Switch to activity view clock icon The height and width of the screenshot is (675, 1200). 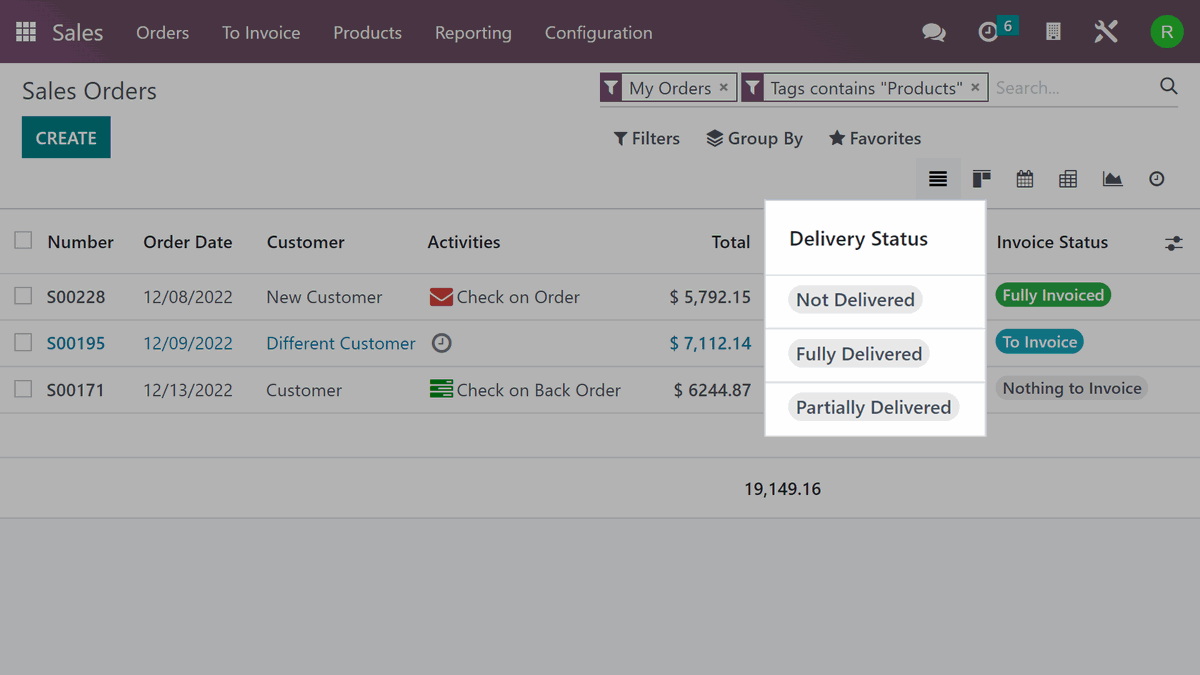(x=1156, y=179)
